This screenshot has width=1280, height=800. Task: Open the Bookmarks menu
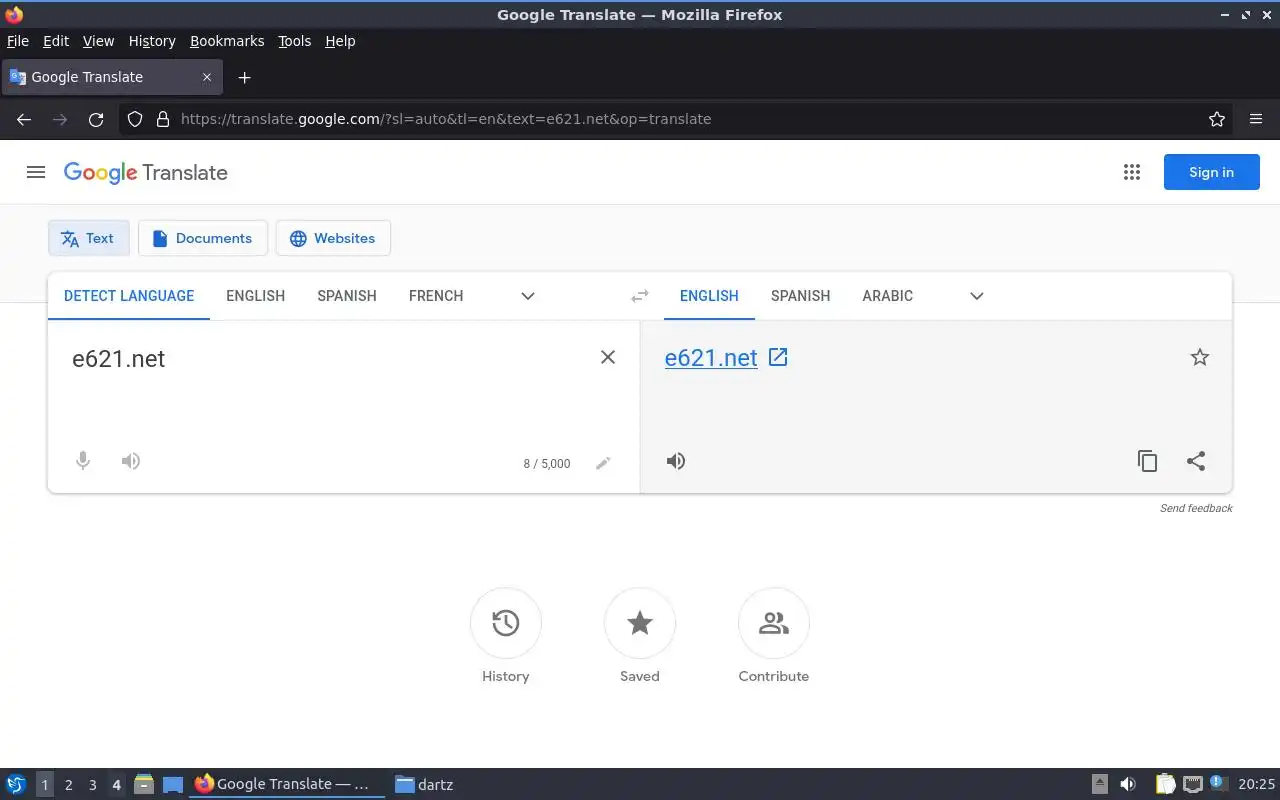(227, 41)
